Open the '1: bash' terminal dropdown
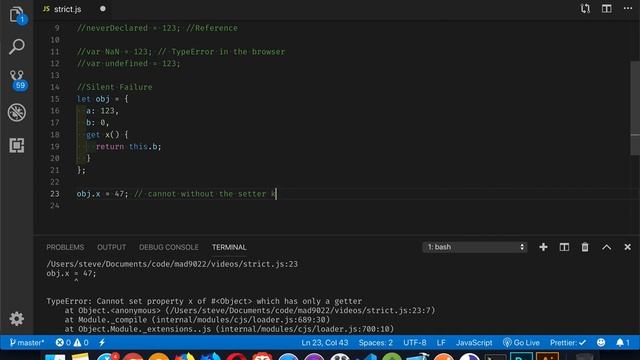The width and height of the screenshot is (640, 360). pos(475,247)
